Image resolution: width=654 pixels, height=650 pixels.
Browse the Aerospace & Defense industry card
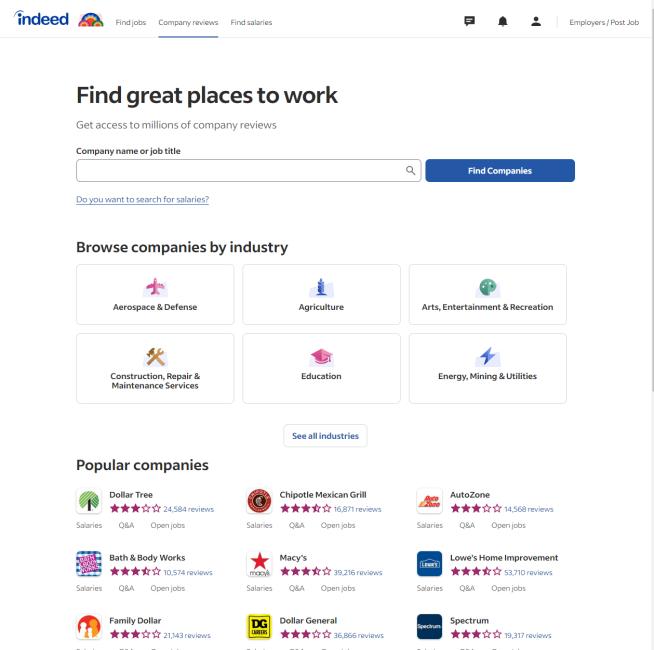[x=155, y=295]
